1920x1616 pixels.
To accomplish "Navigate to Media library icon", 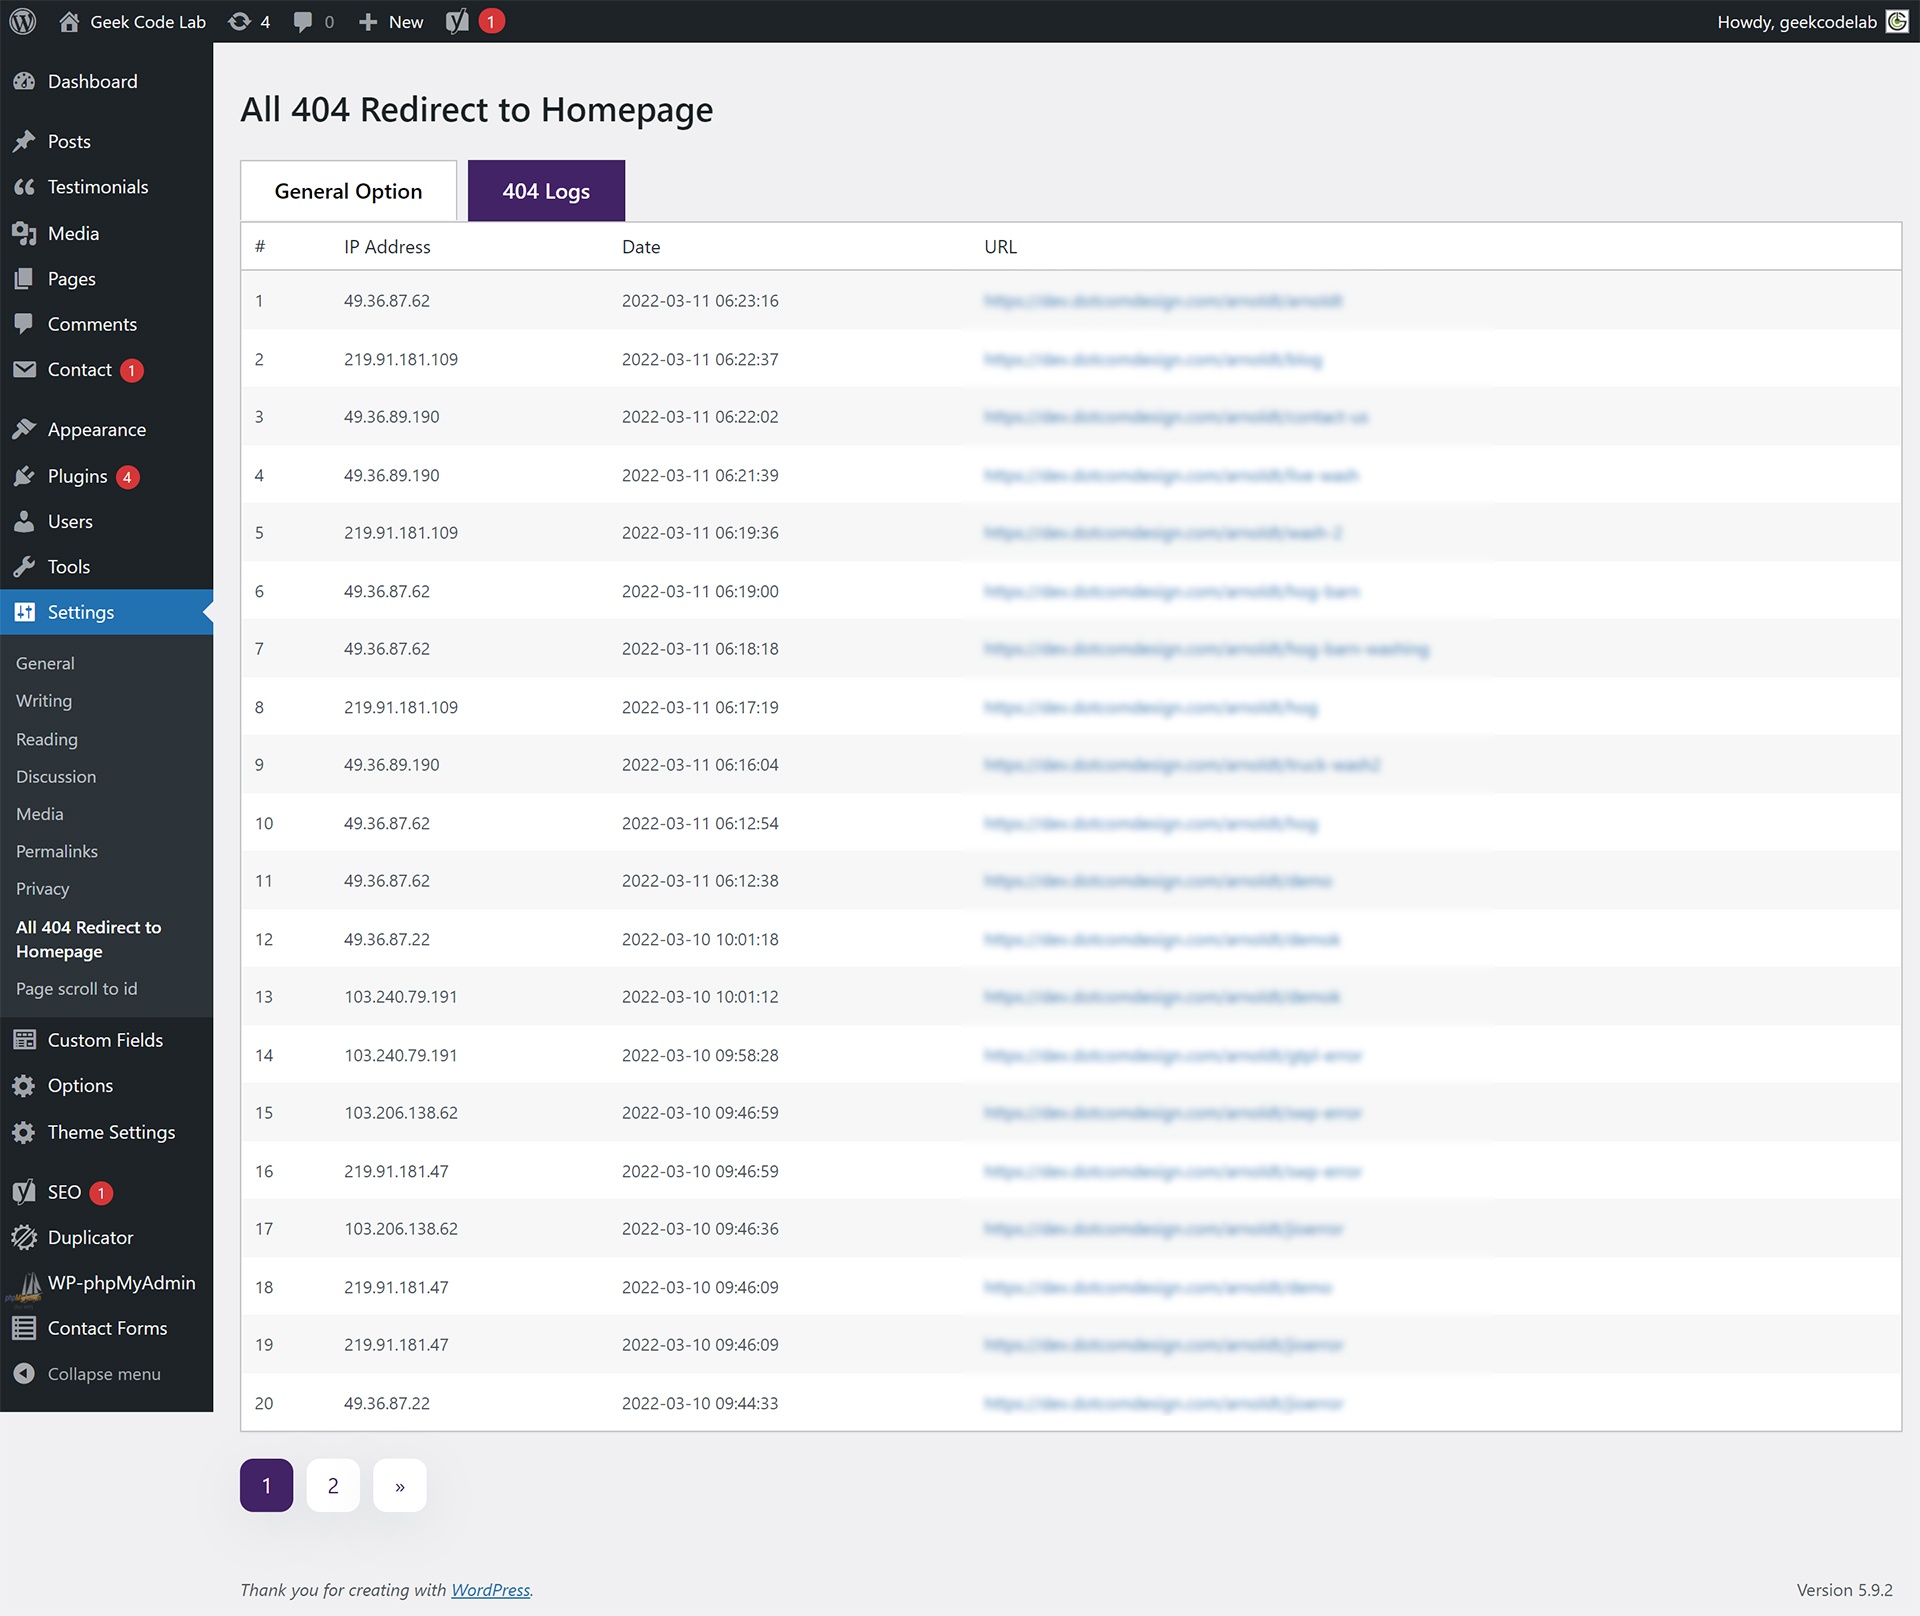I will point(26,231).
